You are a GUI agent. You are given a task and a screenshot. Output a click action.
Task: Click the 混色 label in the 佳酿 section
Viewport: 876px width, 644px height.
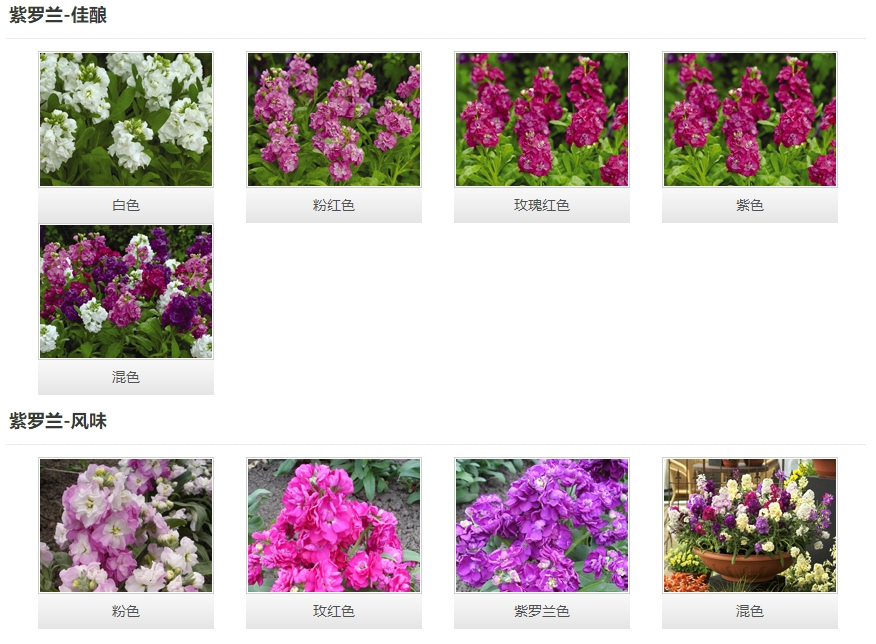click(x=126, y=377)
